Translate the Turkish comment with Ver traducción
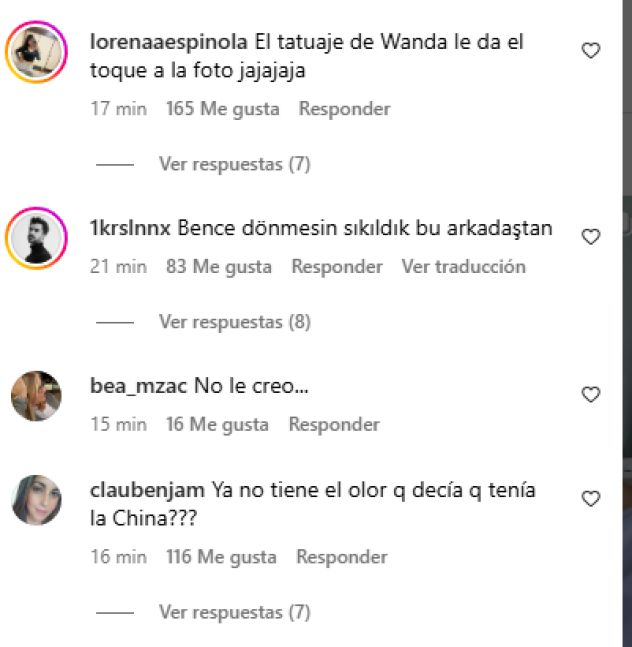The width and height of the screenshot is (632, 647). 464,267
